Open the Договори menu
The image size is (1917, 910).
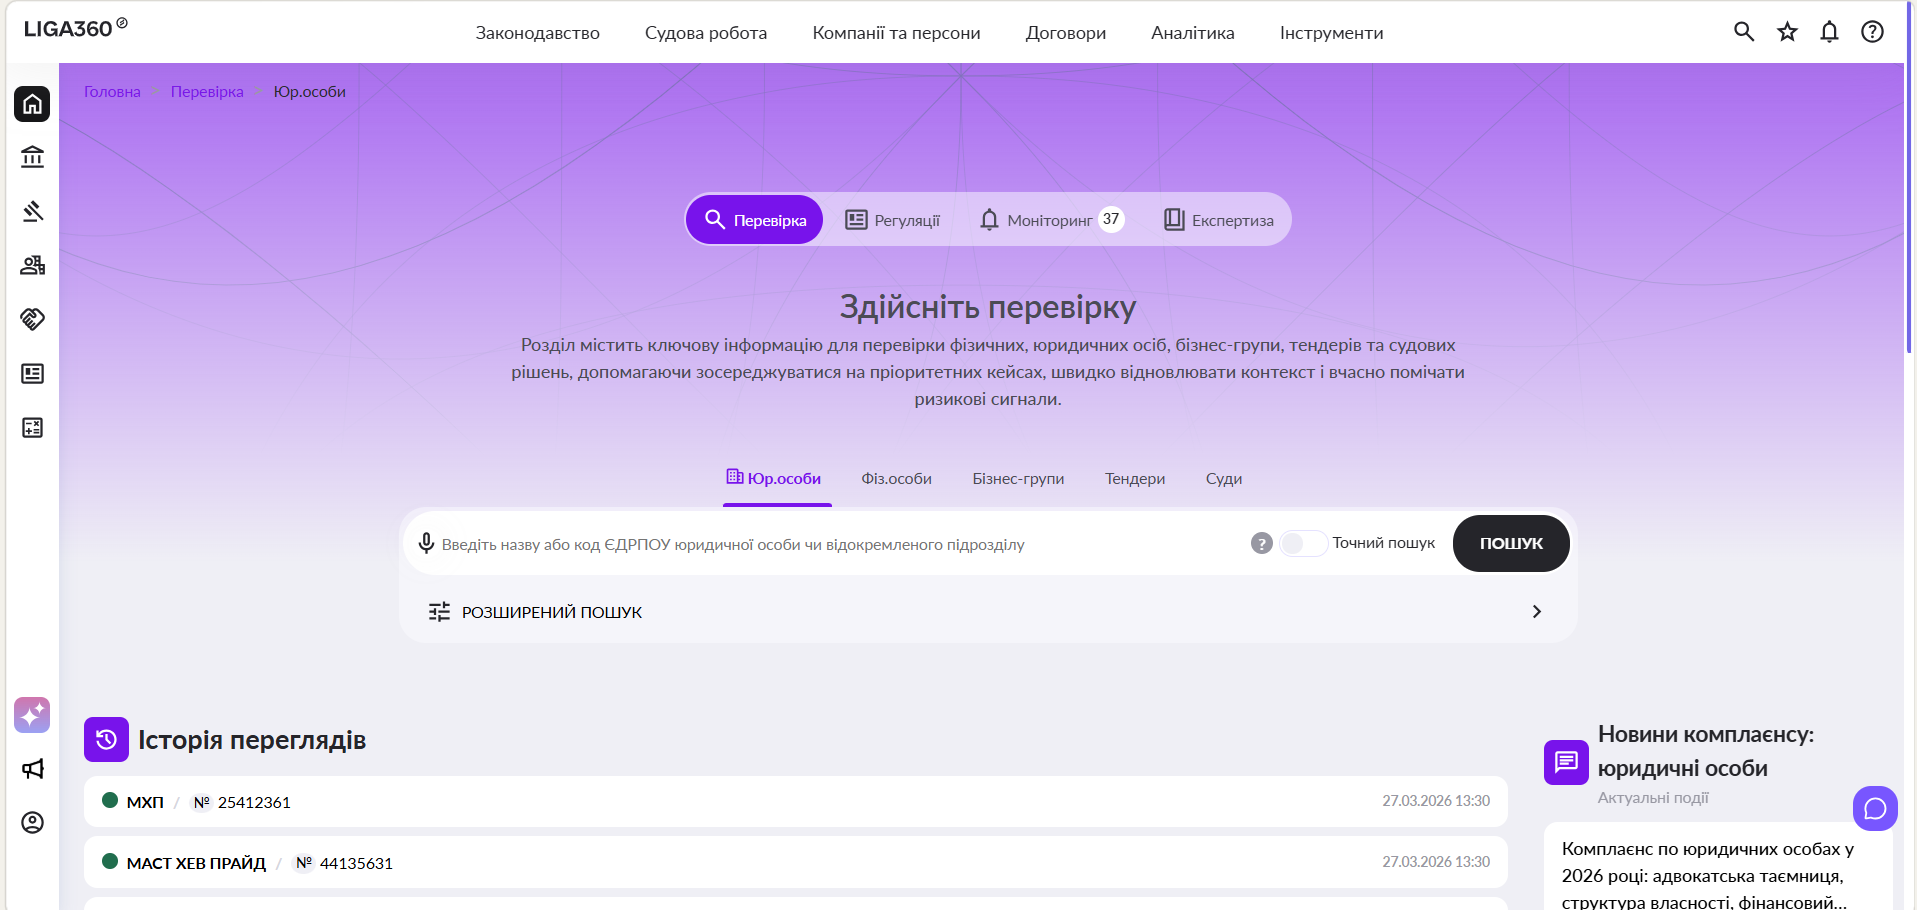(x=1066, y=33)
